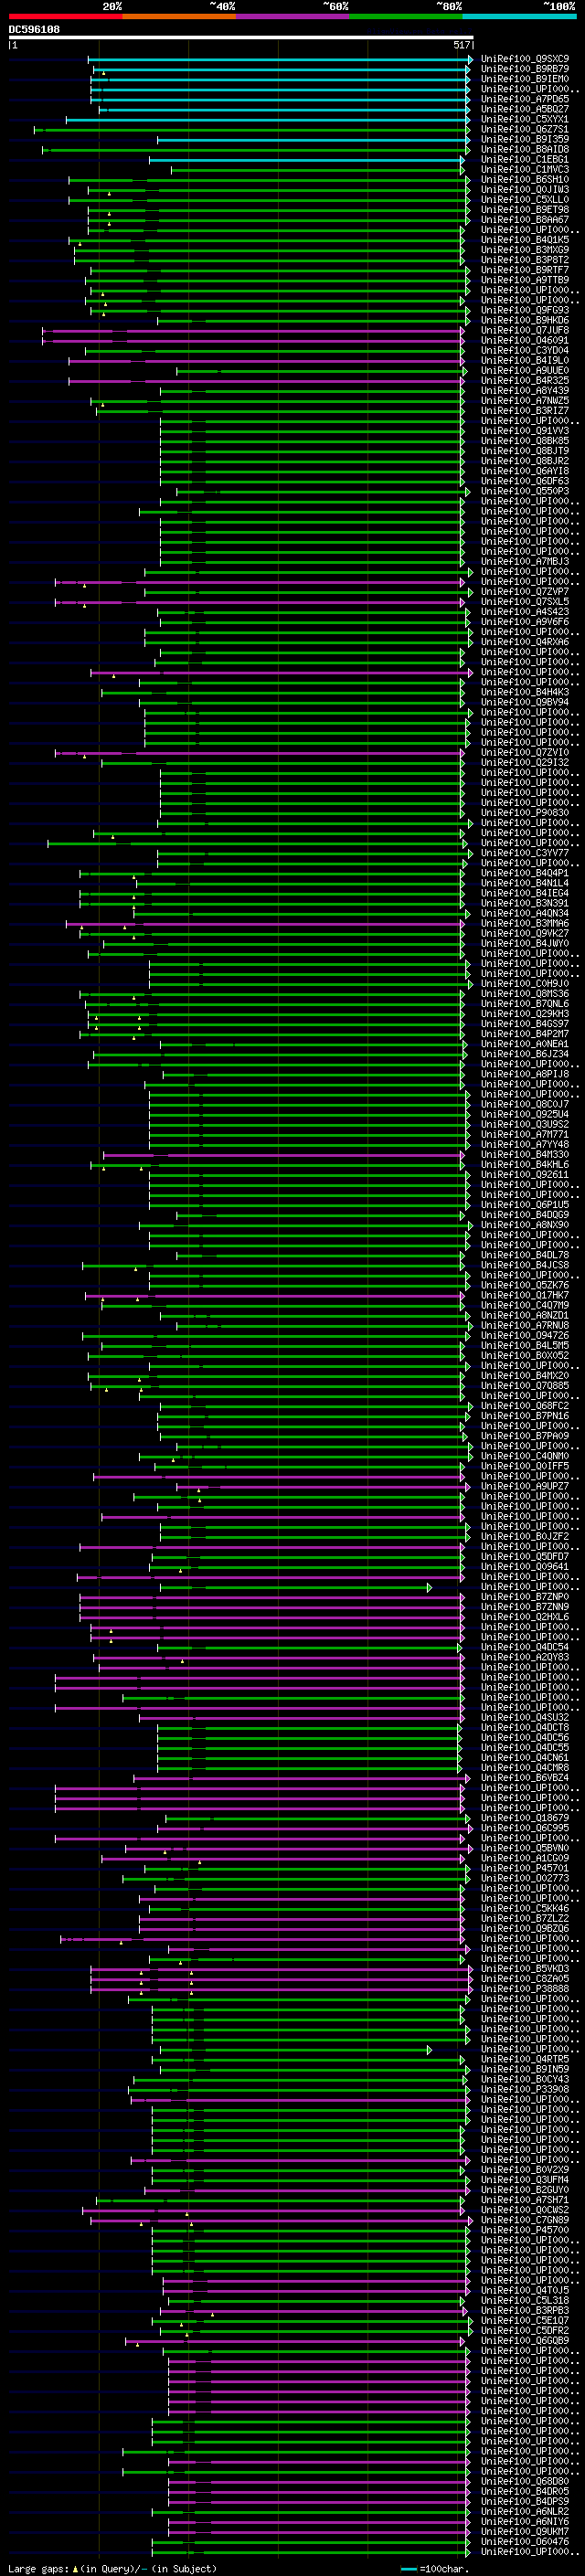Open hit UniRef100_B9RB79
Image resolution: width=585 pixels, height=2576 pixels.
(x=524, y=69)
